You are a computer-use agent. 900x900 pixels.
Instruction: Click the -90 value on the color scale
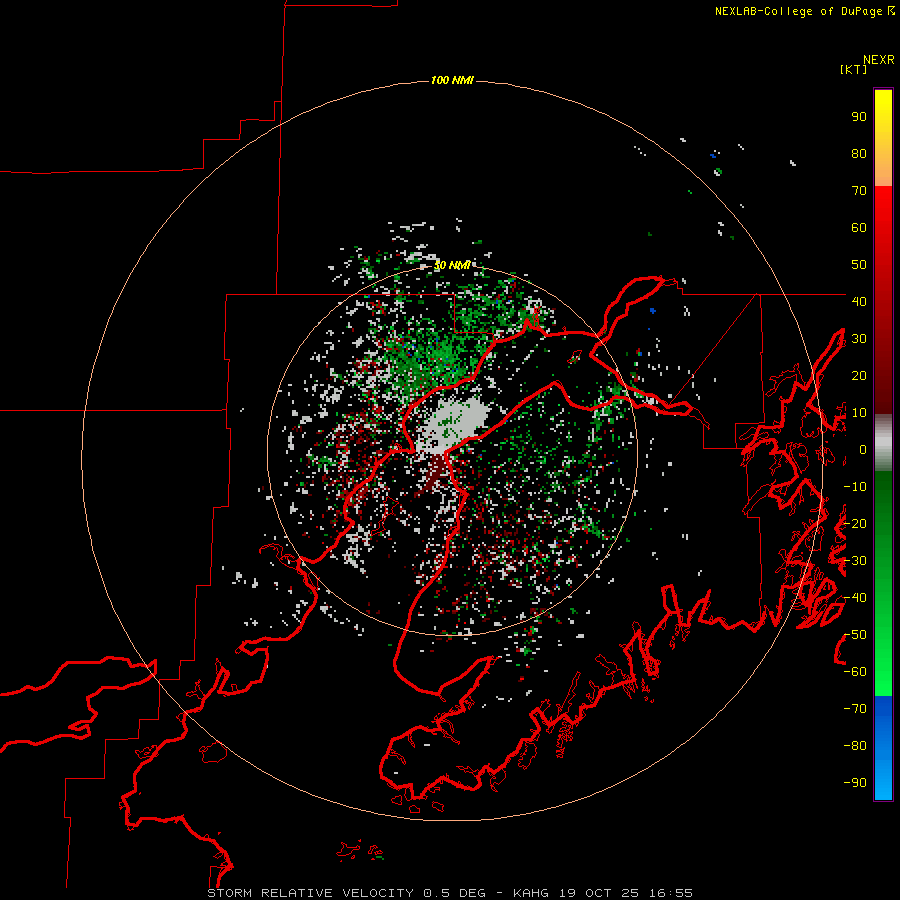coord(855,783)
